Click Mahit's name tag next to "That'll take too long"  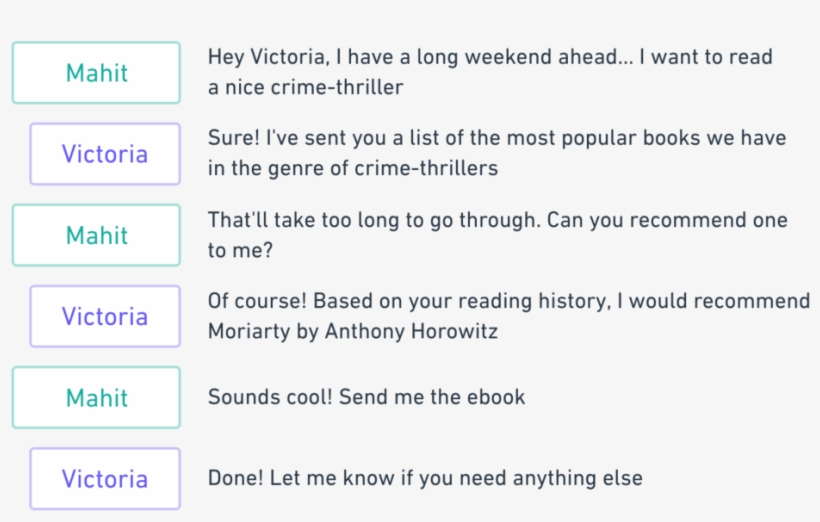[97, 235]
